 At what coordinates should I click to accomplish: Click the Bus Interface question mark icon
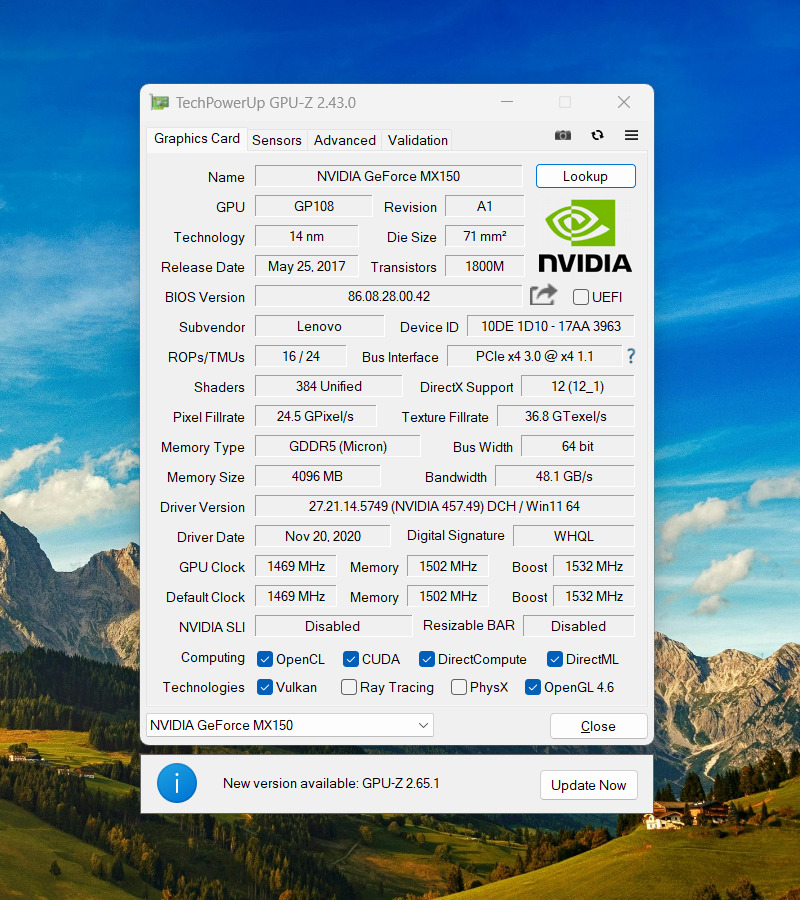click(631, 356)
